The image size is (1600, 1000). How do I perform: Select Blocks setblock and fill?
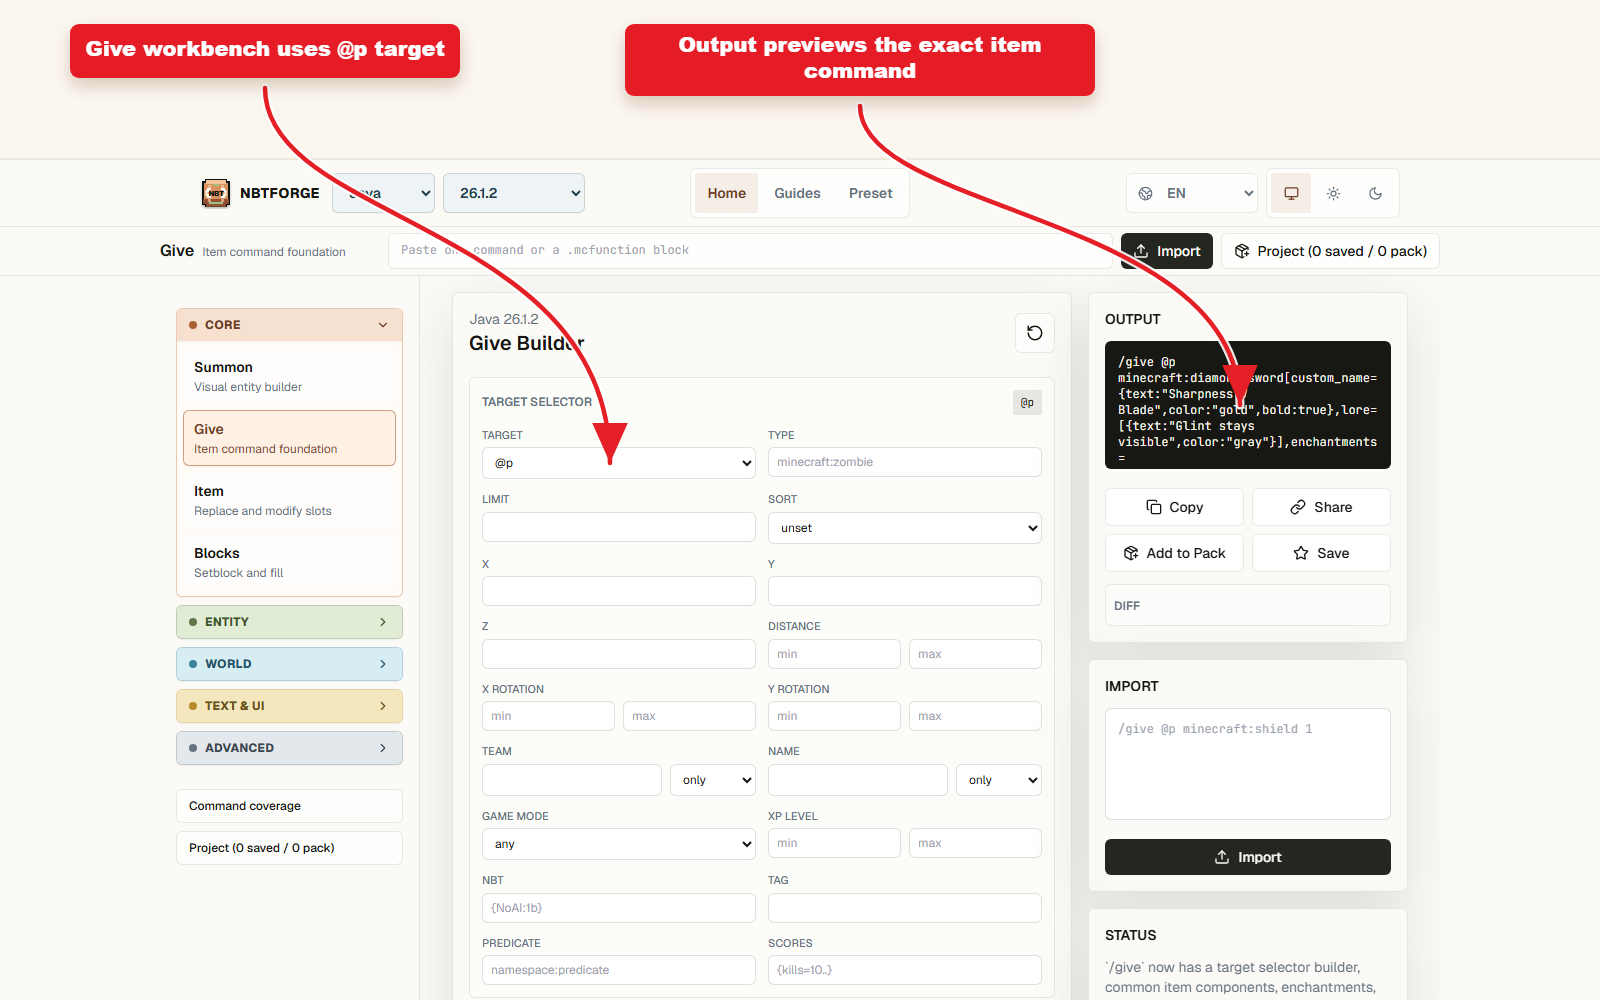click(x=289, y=562)
